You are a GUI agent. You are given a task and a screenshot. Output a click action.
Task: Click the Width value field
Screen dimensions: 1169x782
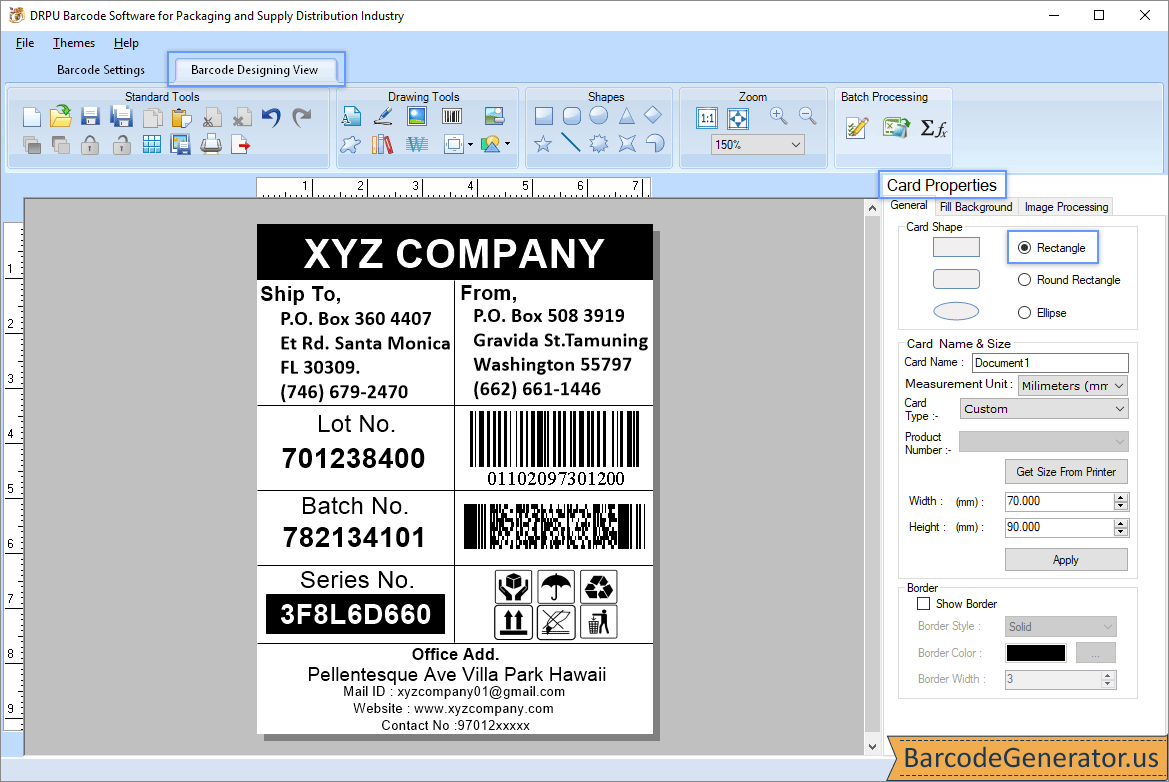tap(1059, 501)
